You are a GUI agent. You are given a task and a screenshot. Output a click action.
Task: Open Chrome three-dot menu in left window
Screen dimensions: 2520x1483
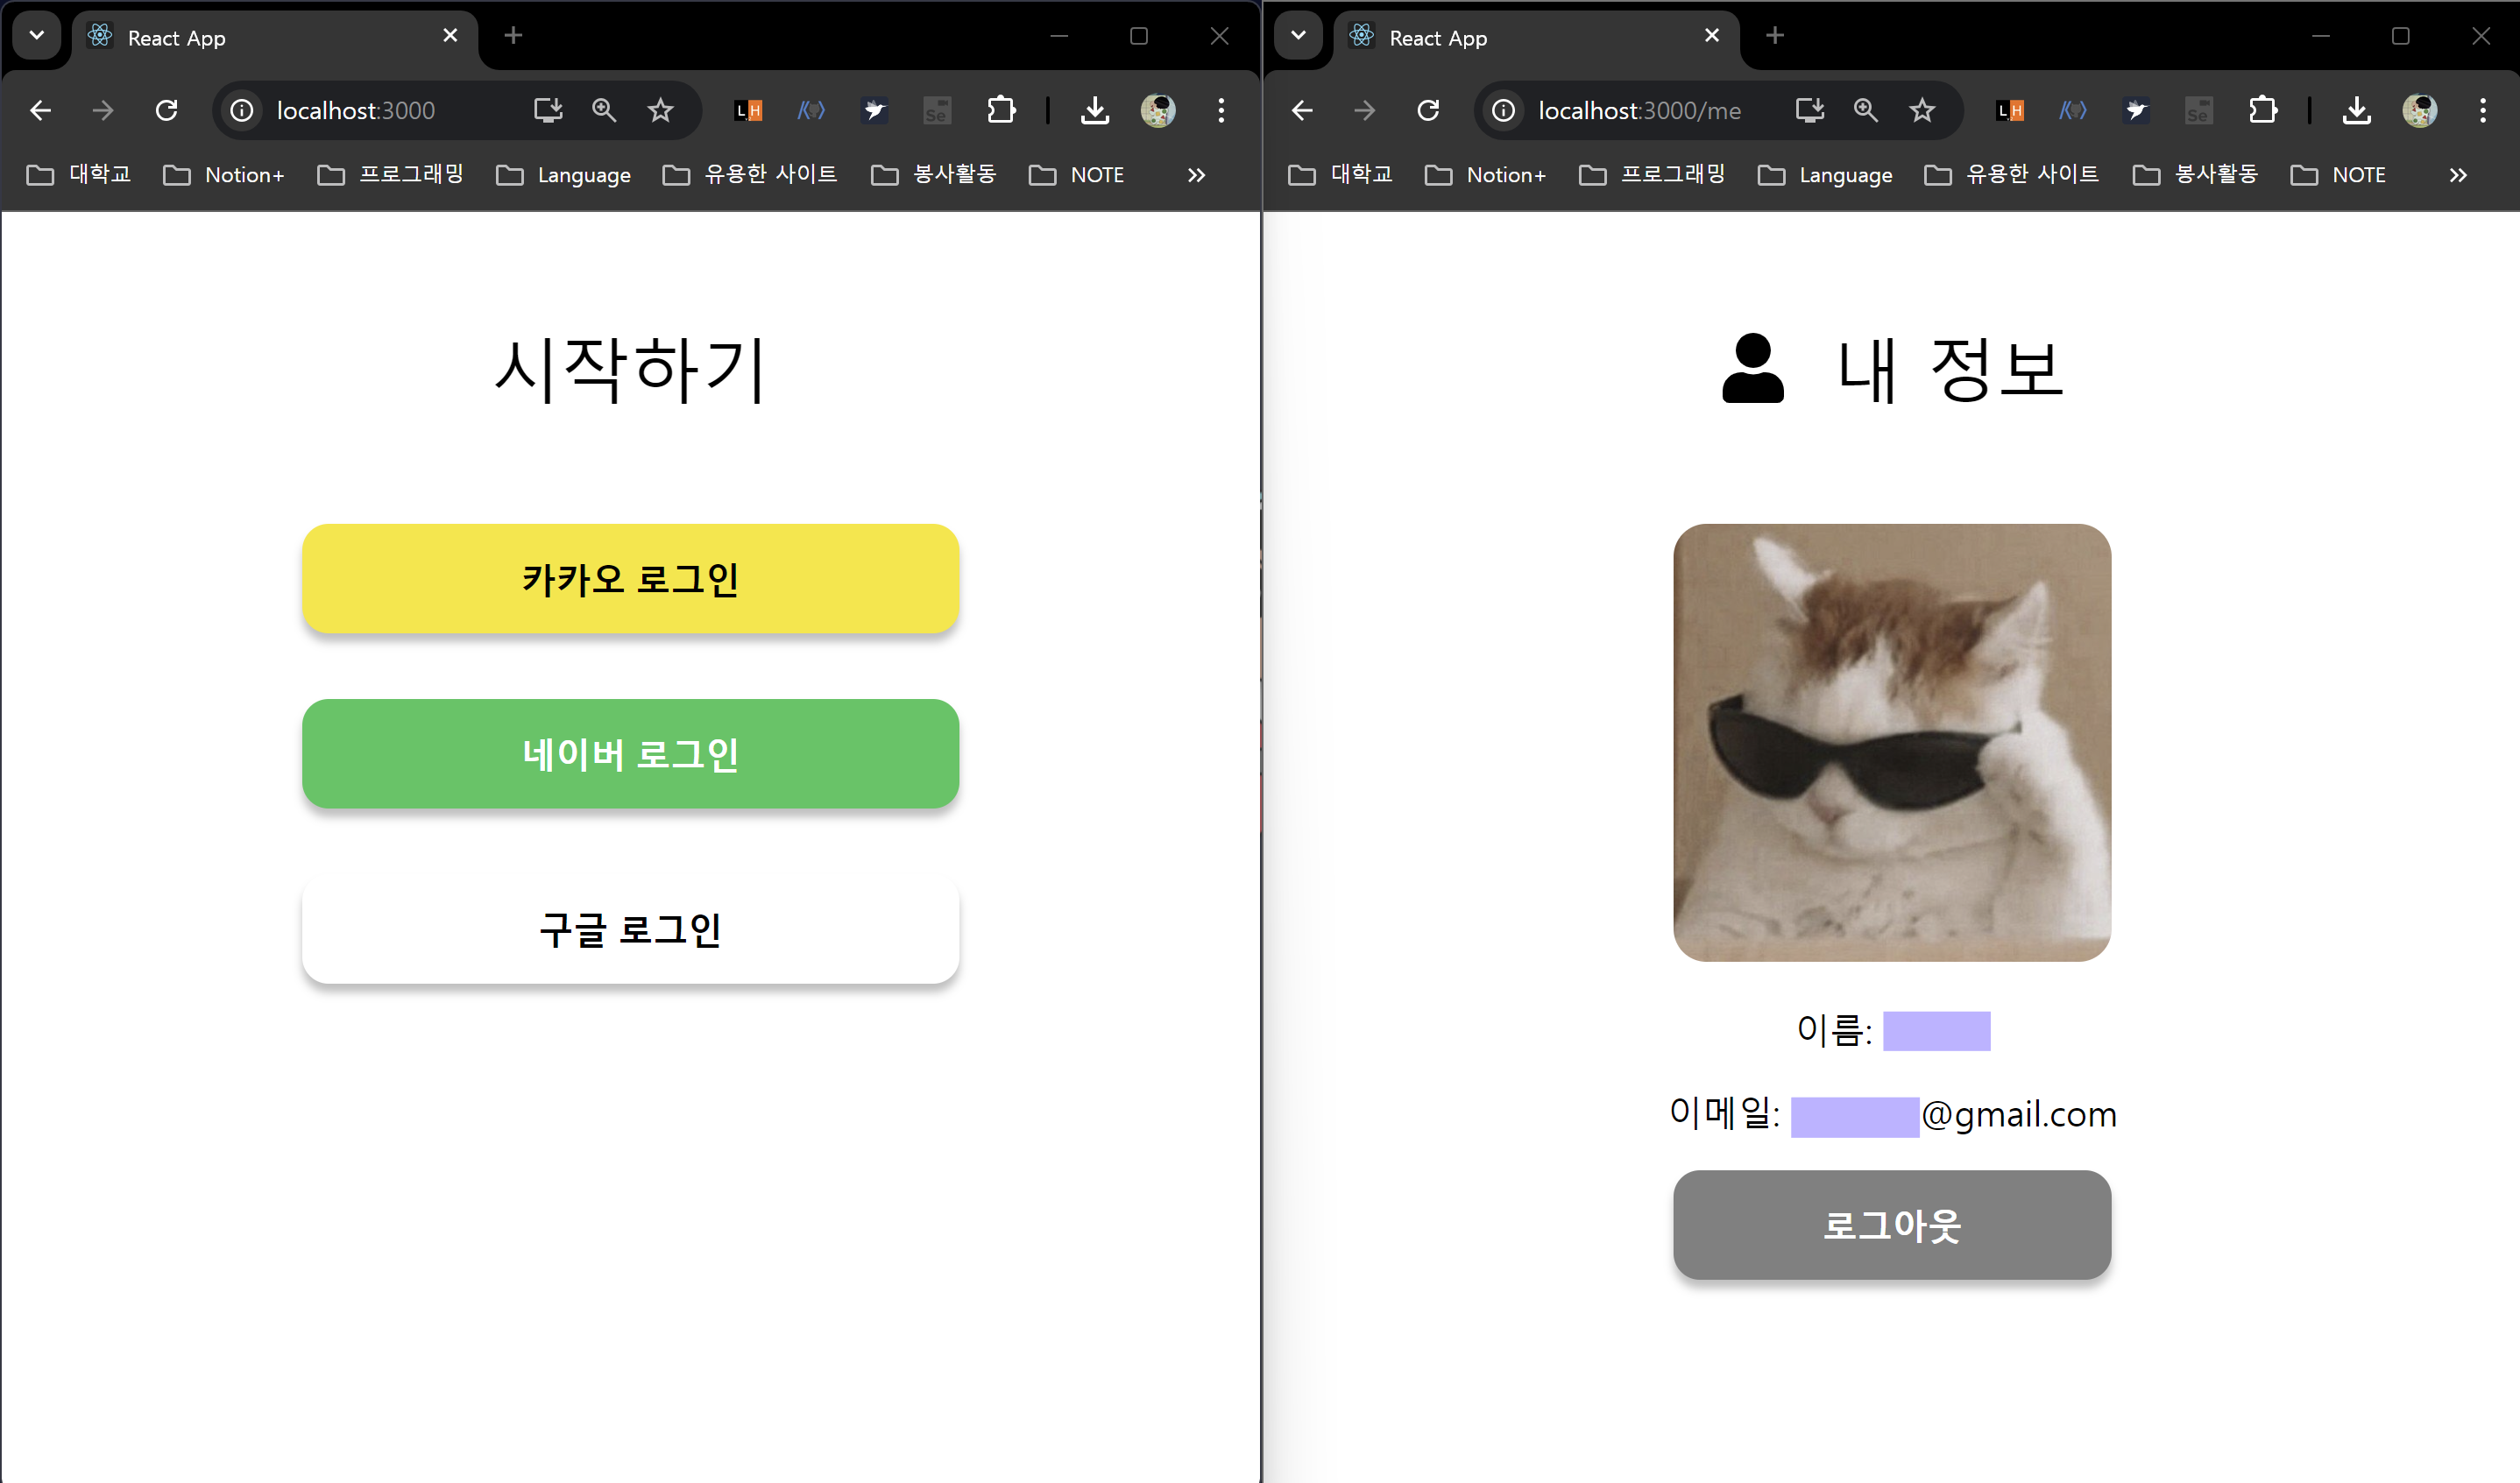click(x=1221, y=110)
